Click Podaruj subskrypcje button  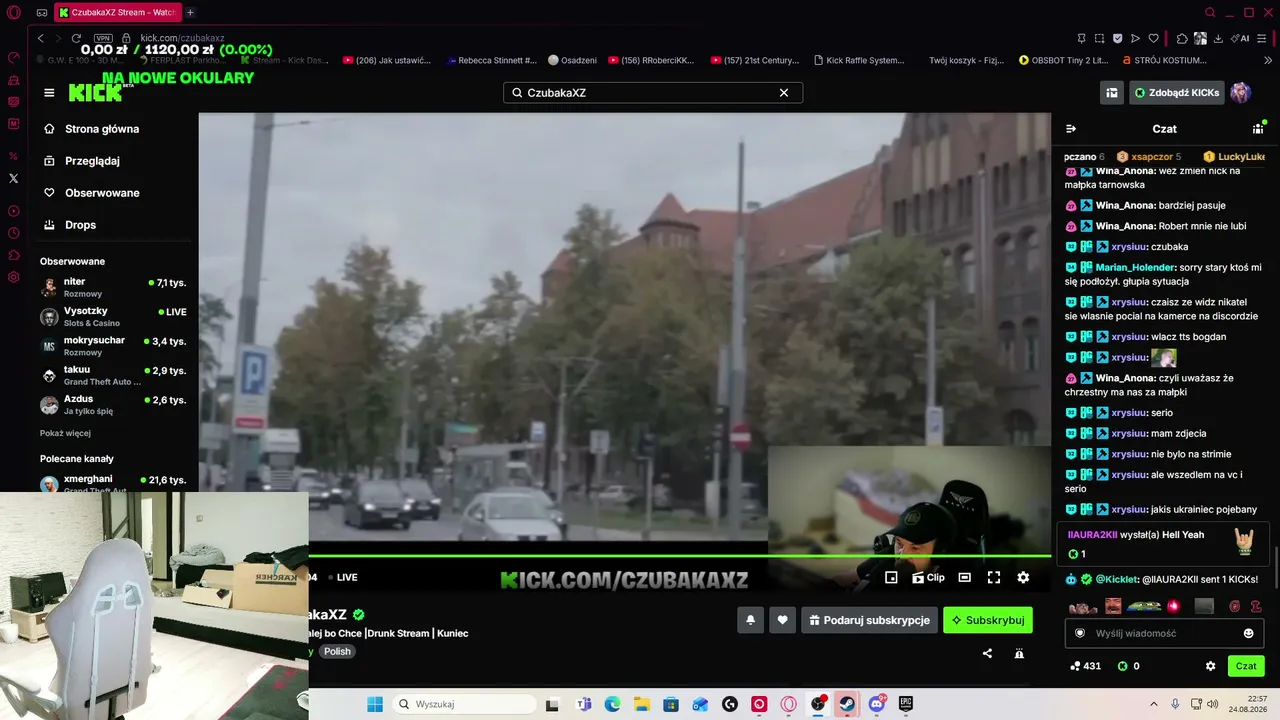(x=869, y=620)
